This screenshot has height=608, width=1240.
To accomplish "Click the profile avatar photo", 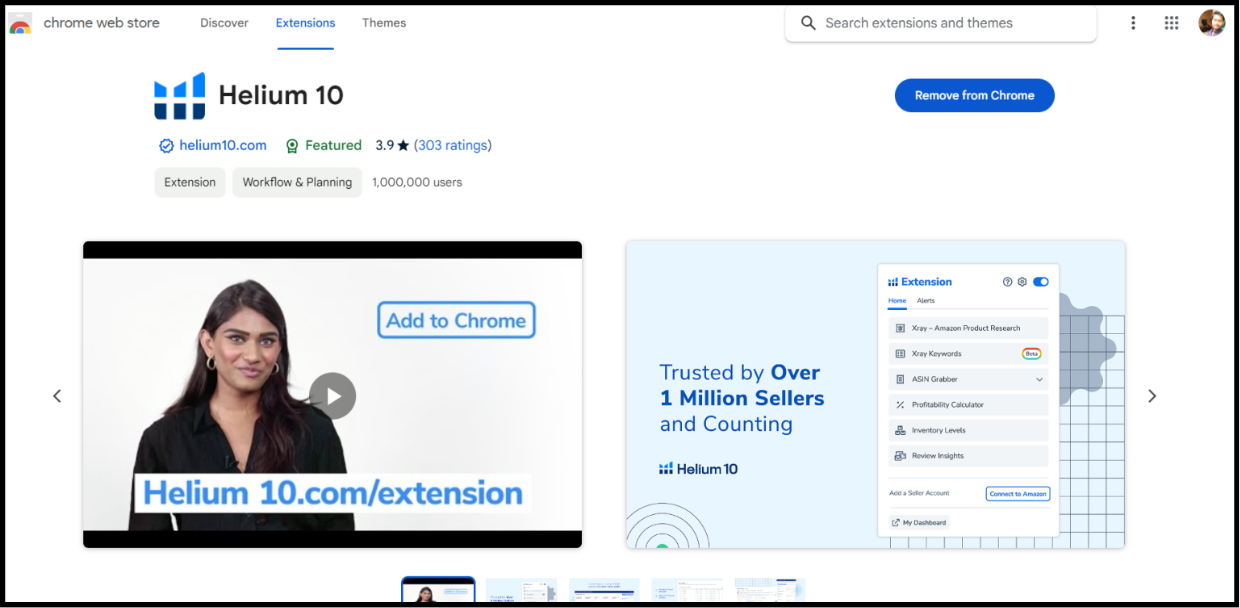I will (x=1211, y=21).
